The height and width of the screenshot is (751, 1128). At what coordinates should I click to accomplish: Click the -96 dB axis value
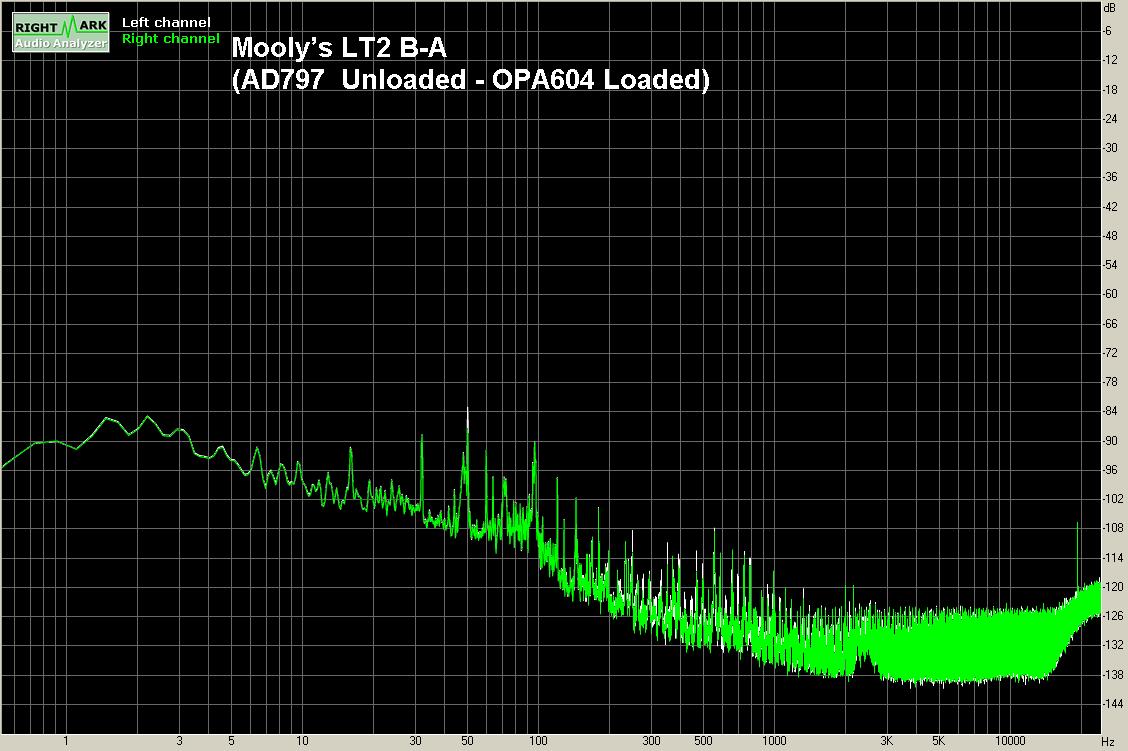pos(1110,469)
